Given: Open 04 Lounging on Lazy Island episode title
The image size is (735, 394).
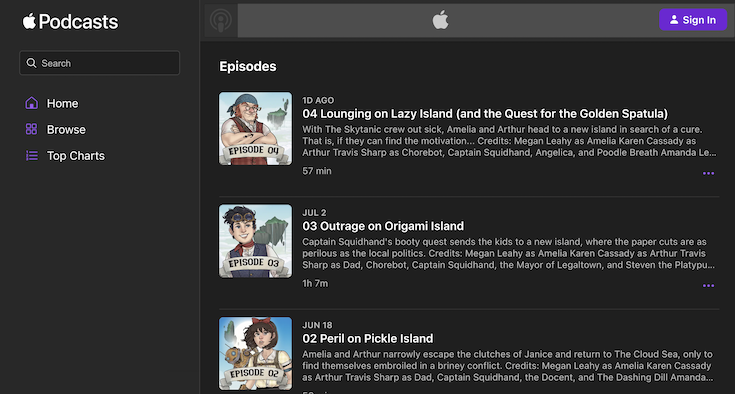Looking at the screenshot, I should click(485, 114).
